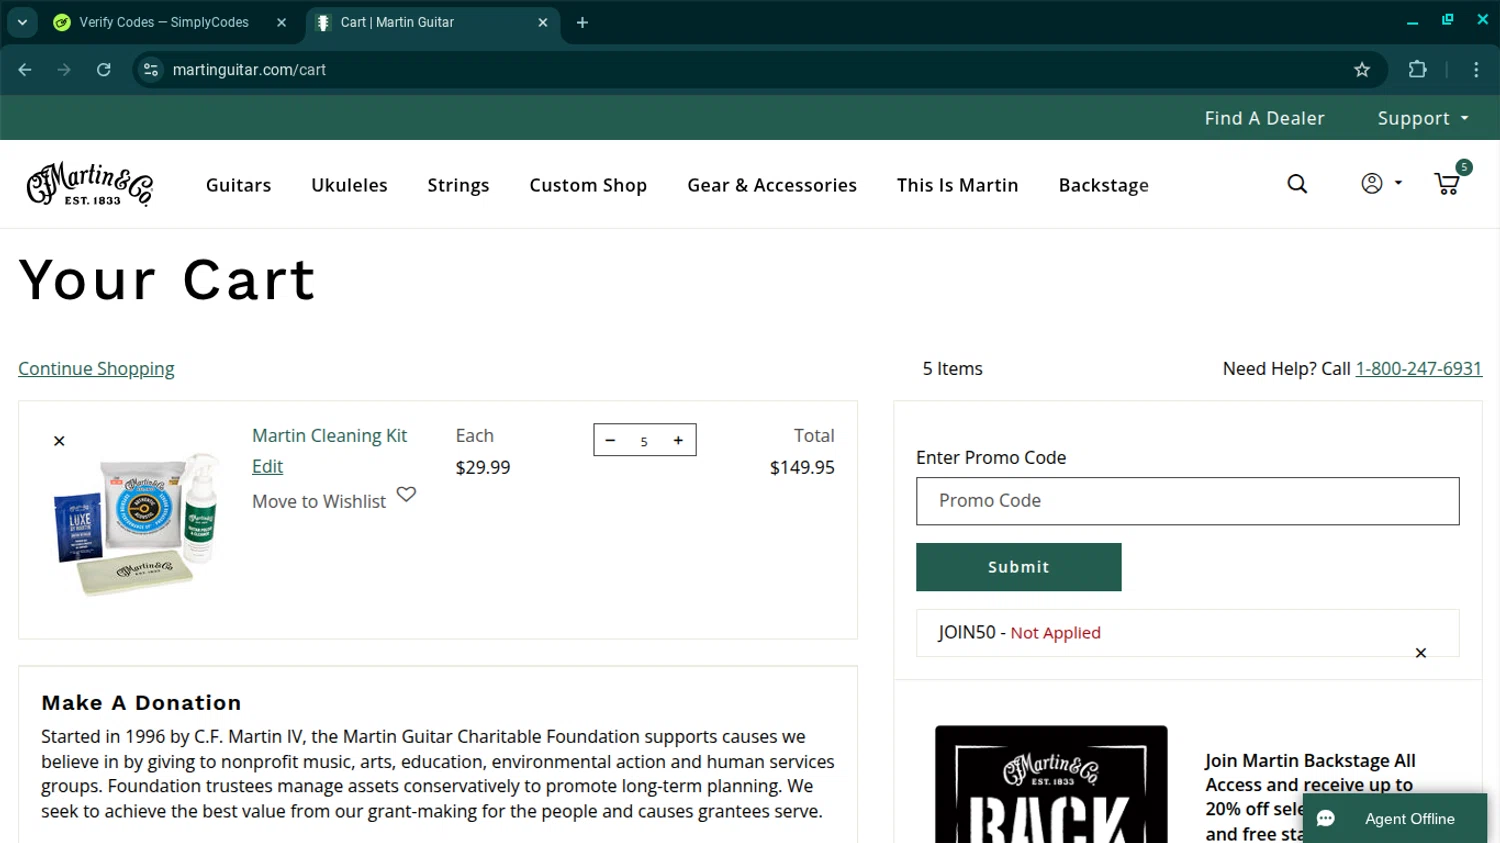1500x843 pixels.
Task: Remove the JOIN50 promo code
Action: pyautogui.click(x=1420, y=653)
